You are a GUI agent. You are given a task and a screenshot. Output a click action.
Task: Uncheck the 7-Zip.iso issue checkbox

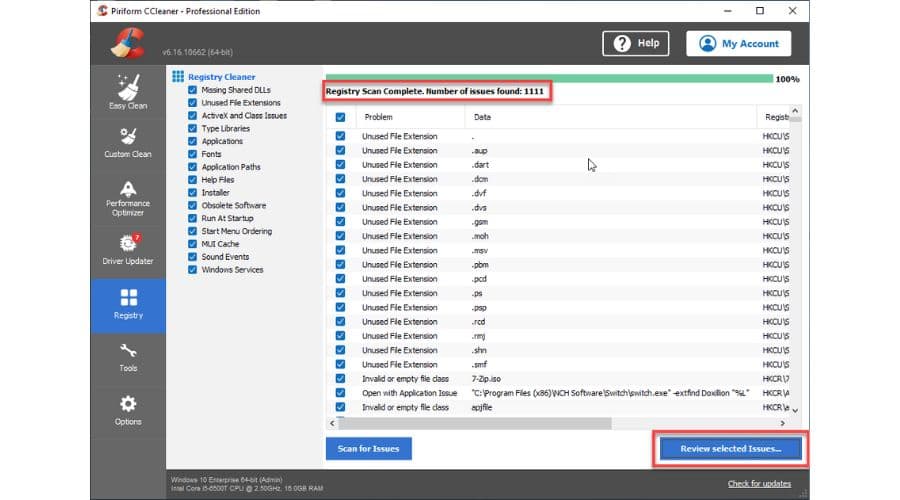[x=340, y=379]
